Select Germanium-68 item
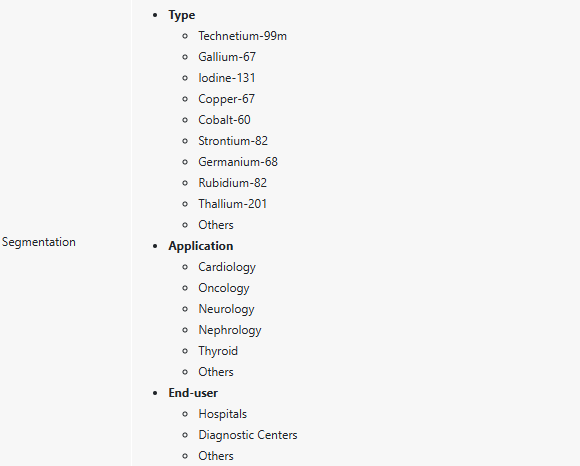This screenshot has width=580, height=466. tap(238, 162)
